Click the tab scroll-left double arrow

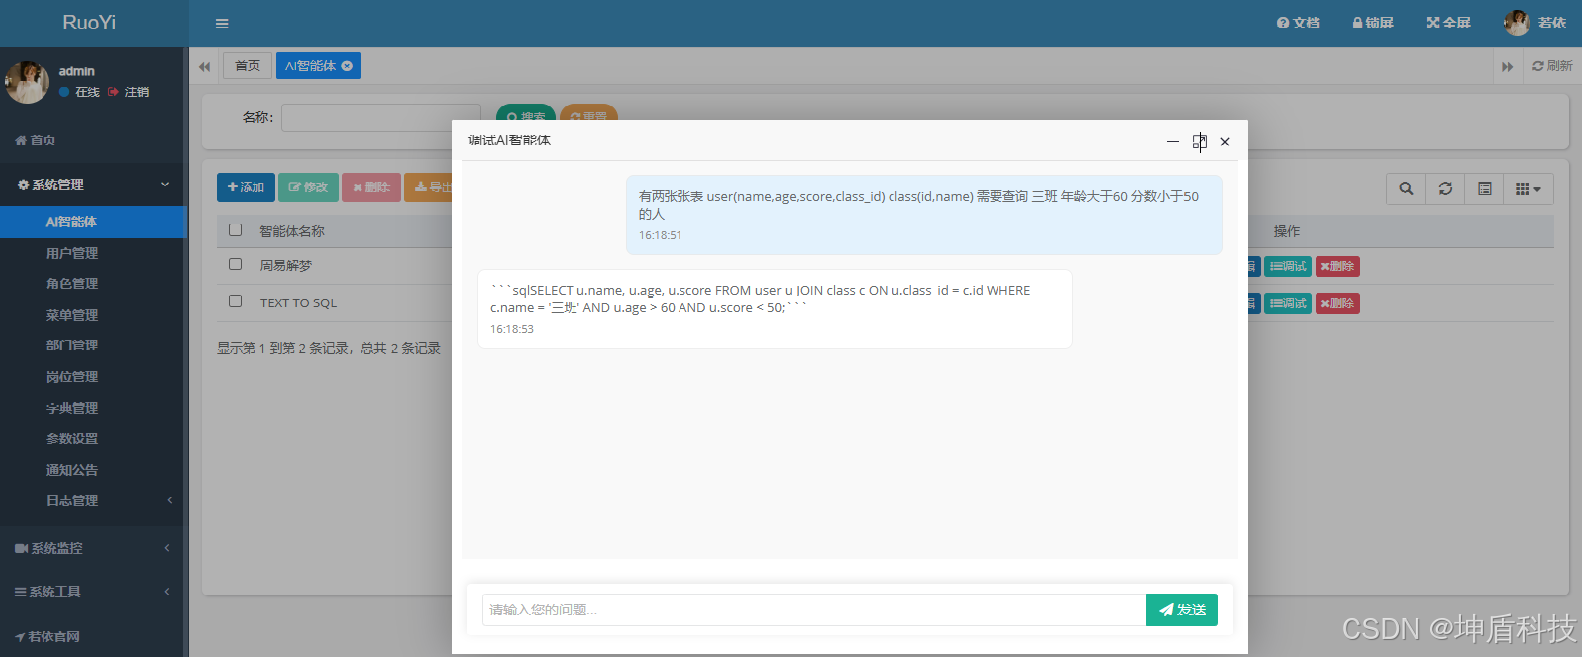click(x=204, y=66)
